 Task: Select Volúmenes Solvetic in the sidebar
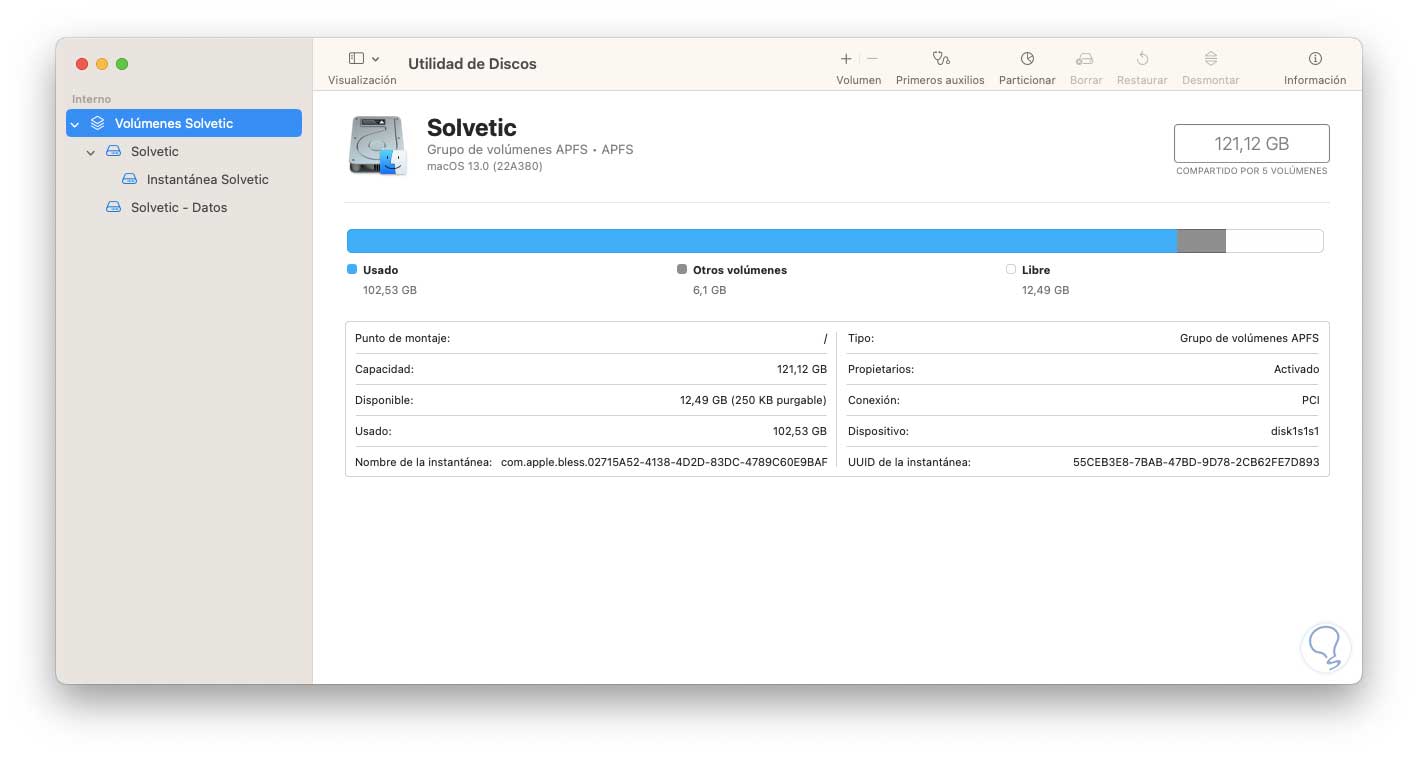184,123
